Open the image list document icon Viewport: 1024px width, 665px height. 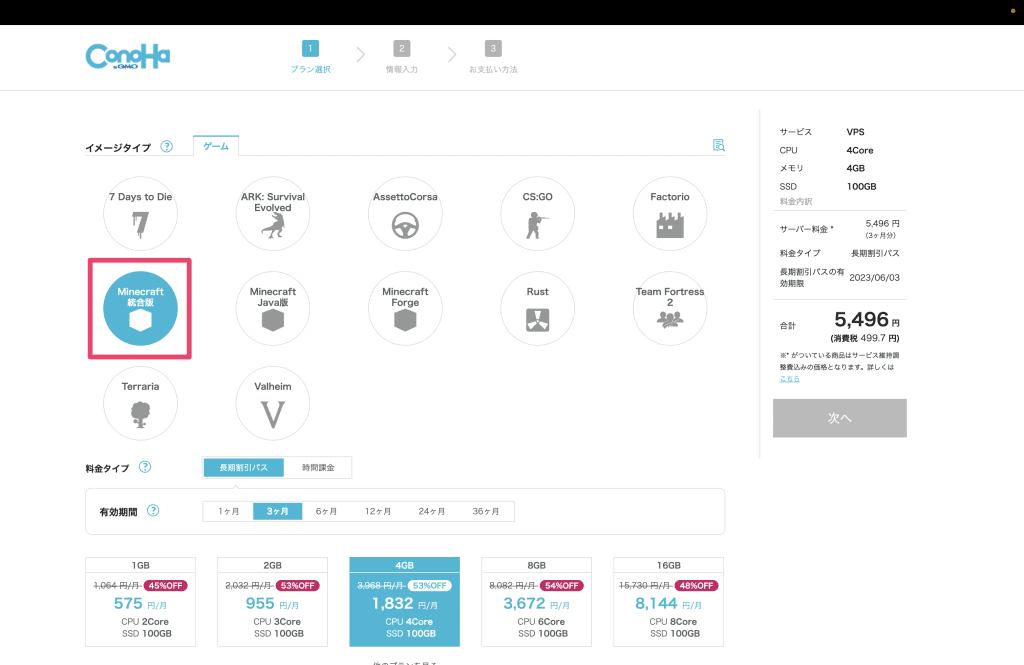click(718, 145)
